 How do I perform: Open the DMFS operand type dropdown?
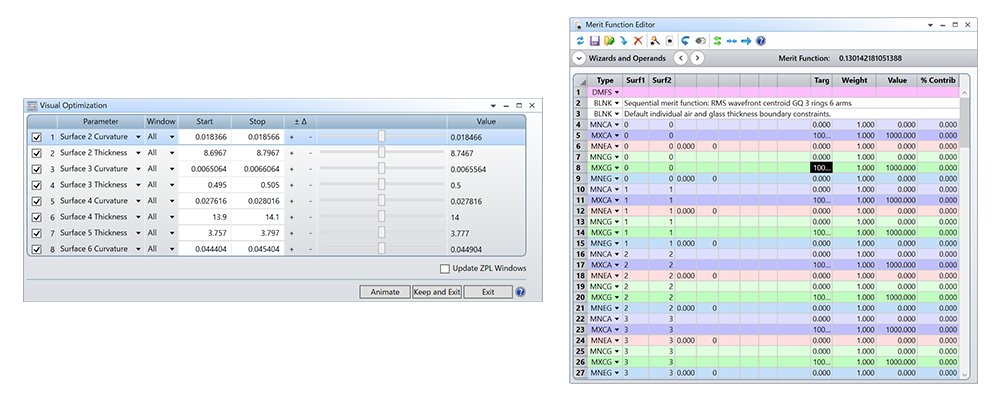click(617, 92)
